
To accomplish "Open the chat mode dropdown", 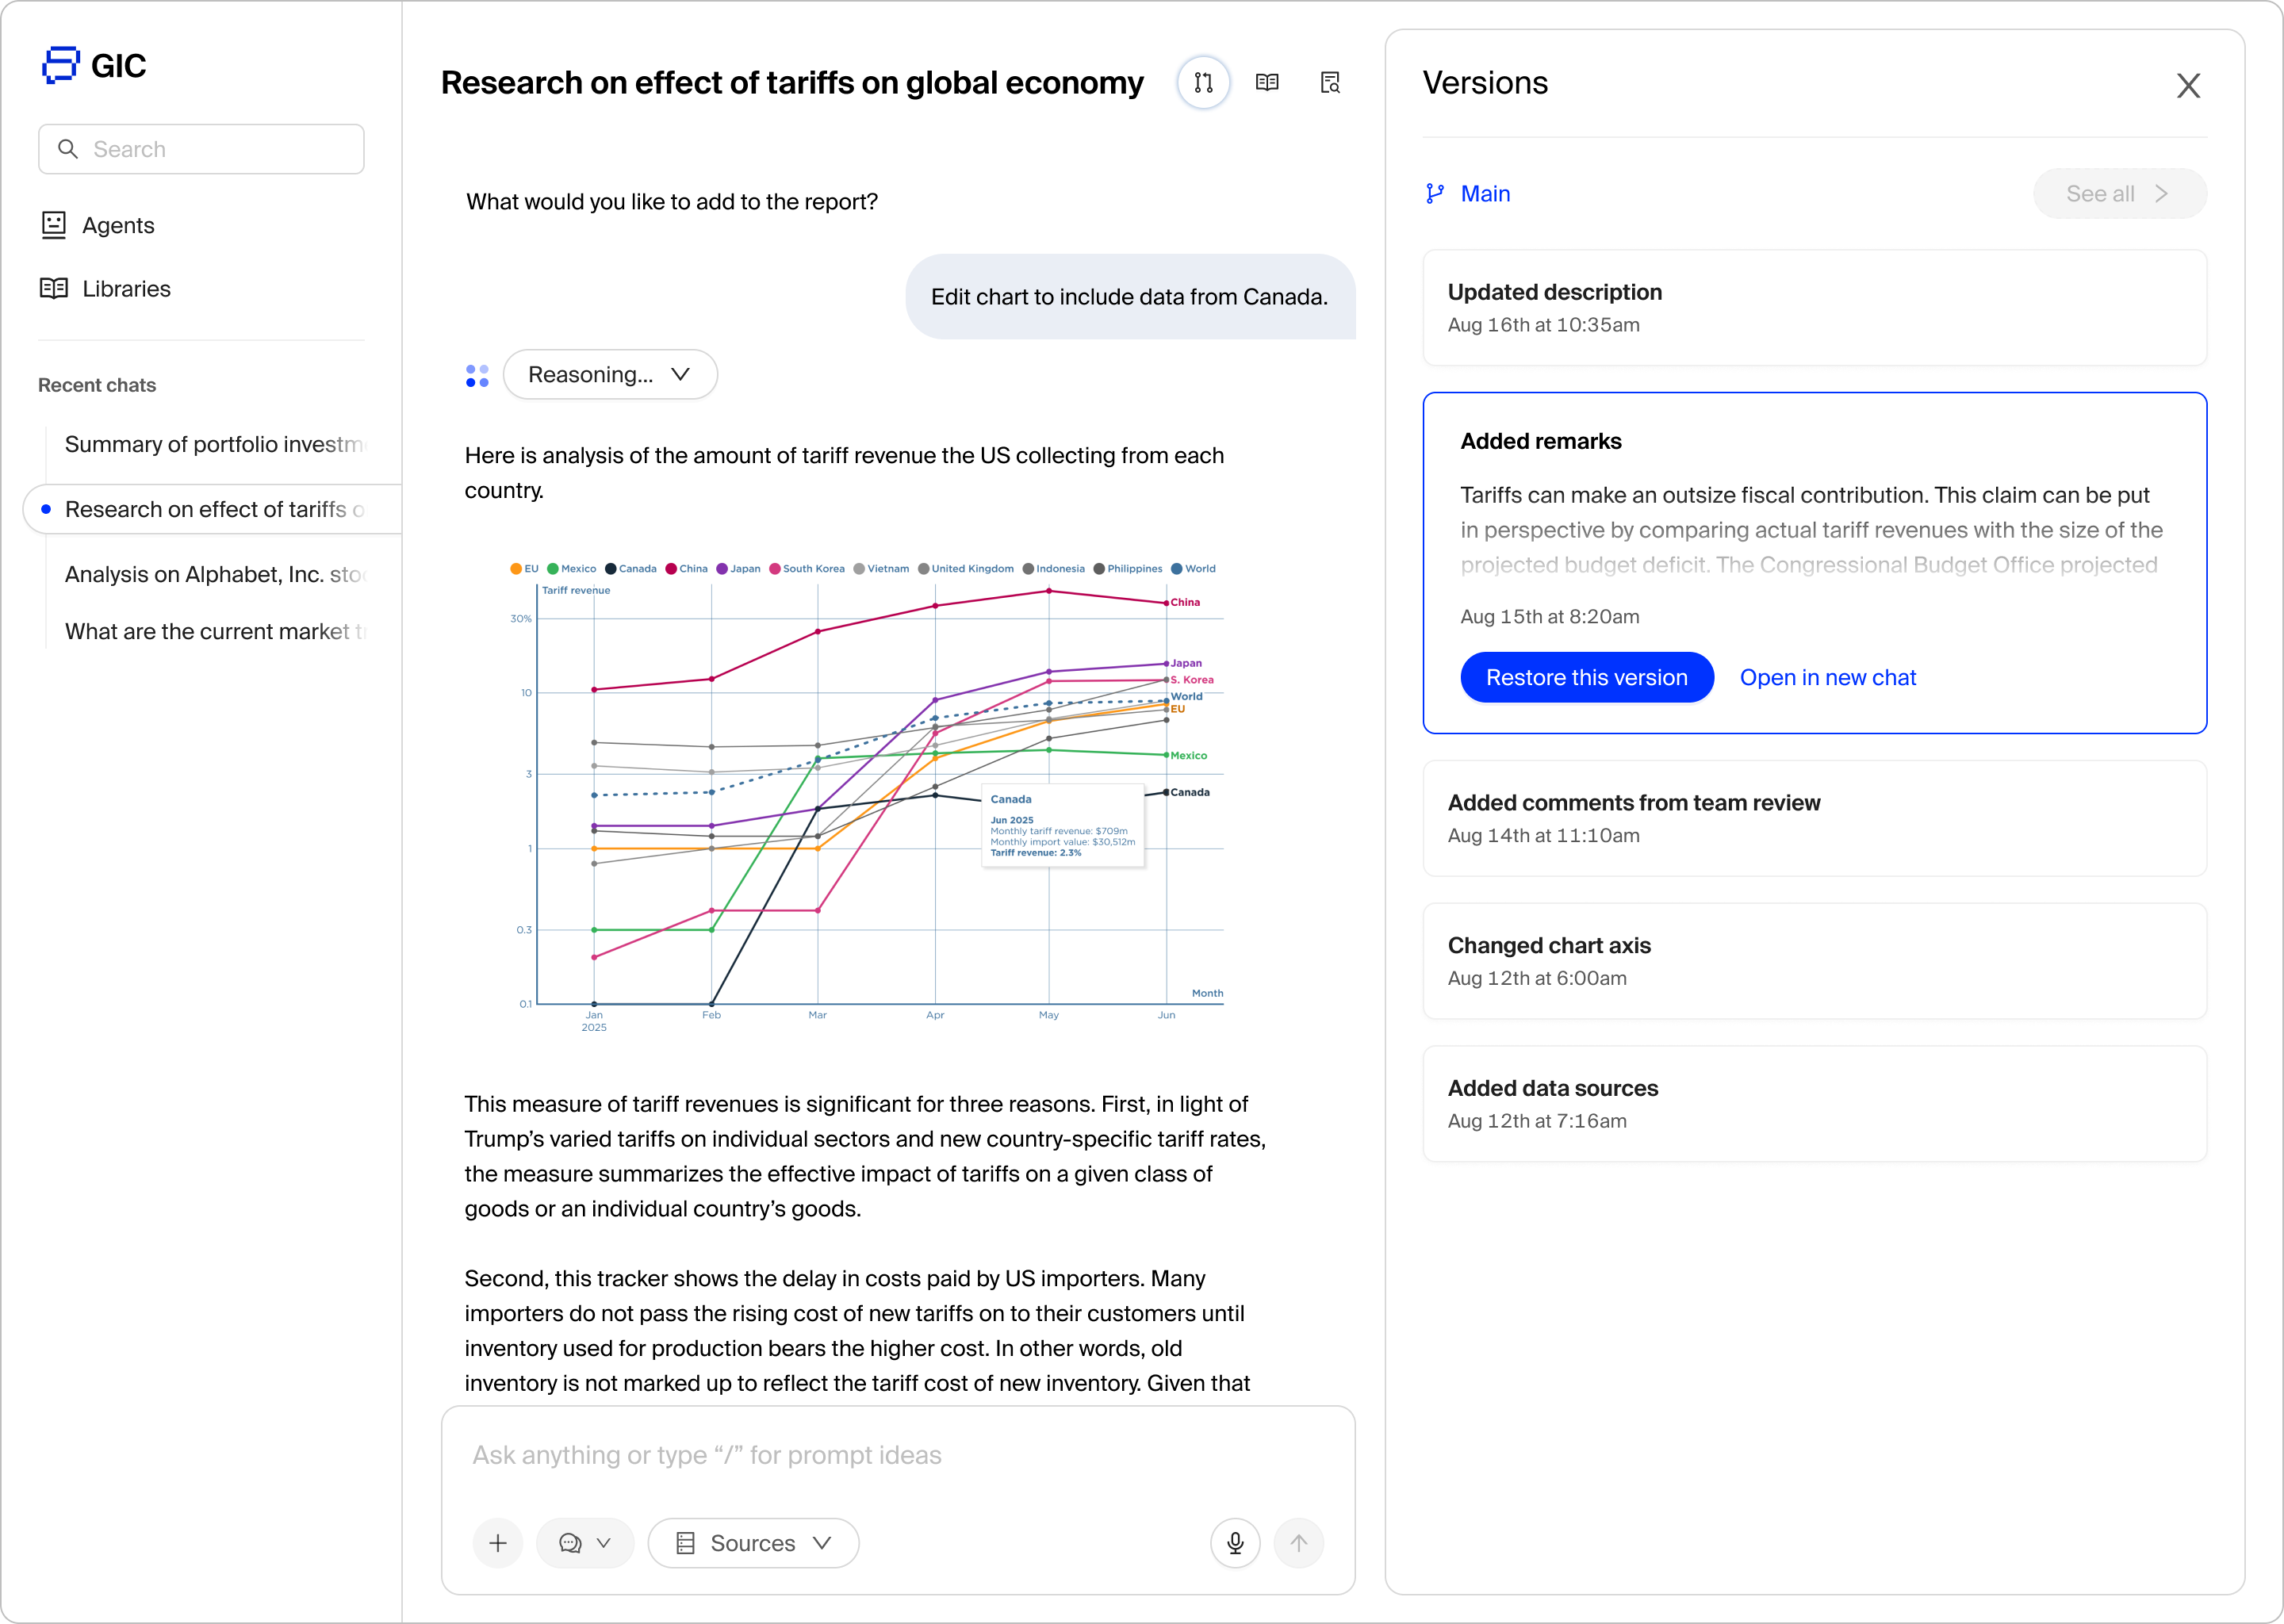I will coord(585,1543).
